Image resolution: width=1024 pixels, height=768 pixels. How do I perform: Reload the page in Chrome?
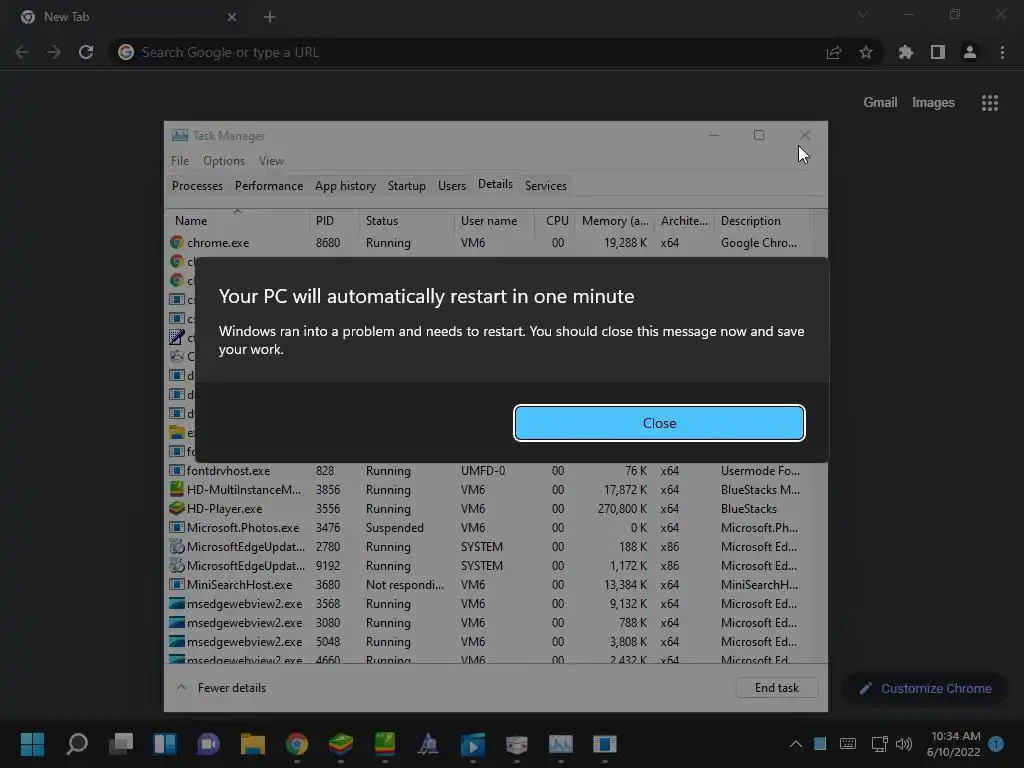pos(86,52)
